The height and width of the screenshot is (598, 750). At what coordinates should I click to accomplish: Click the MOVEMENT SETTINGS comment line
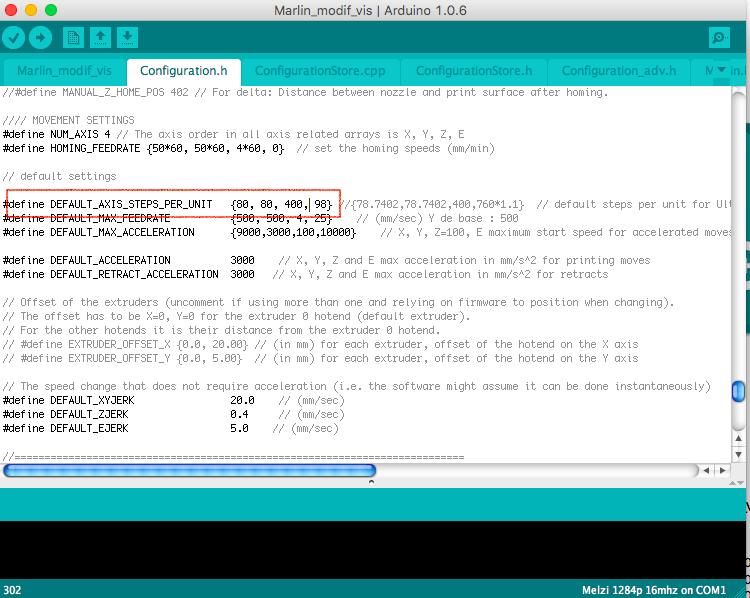click(x=69, y=120)
